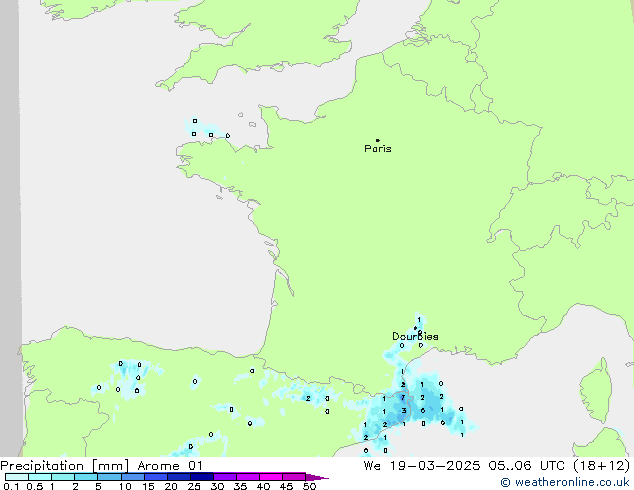Open the weatheronline.co.uk copyright link
634x490 pixels.
pyautogui.click(x=565, y=482)
